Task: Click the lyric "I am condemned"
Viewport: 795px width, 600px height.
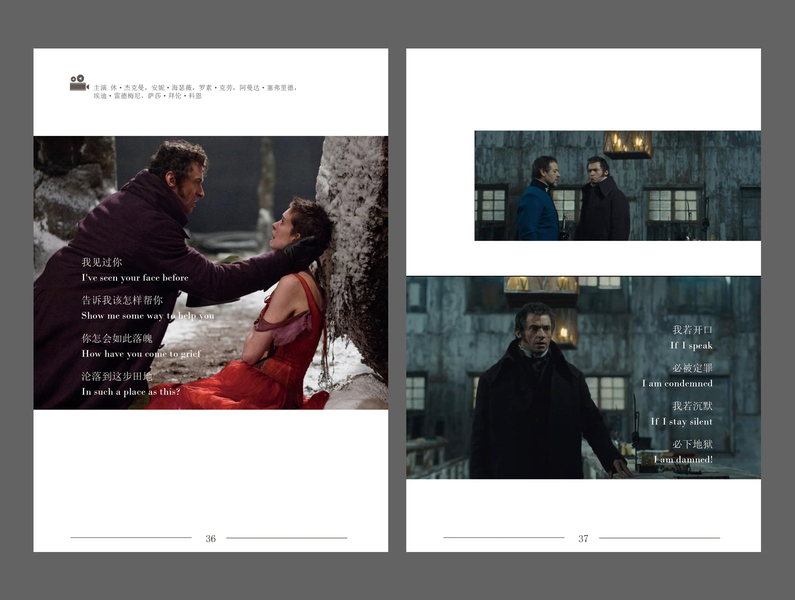Action: [x=677, y=383]
